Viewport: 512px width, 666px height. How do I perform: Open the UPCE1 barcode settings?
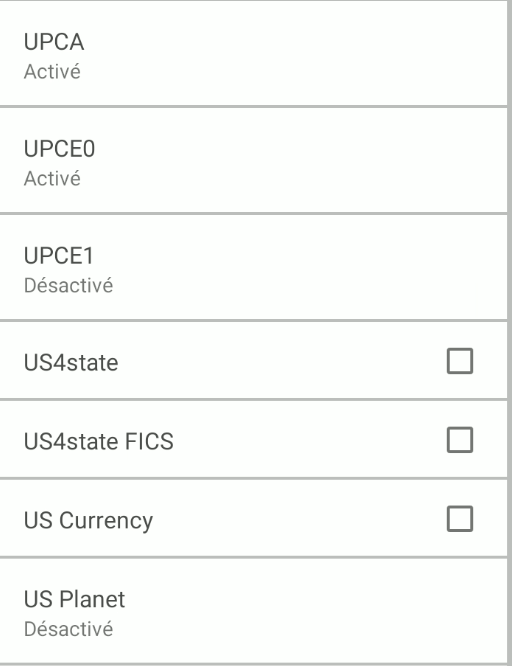coord(253,268)
